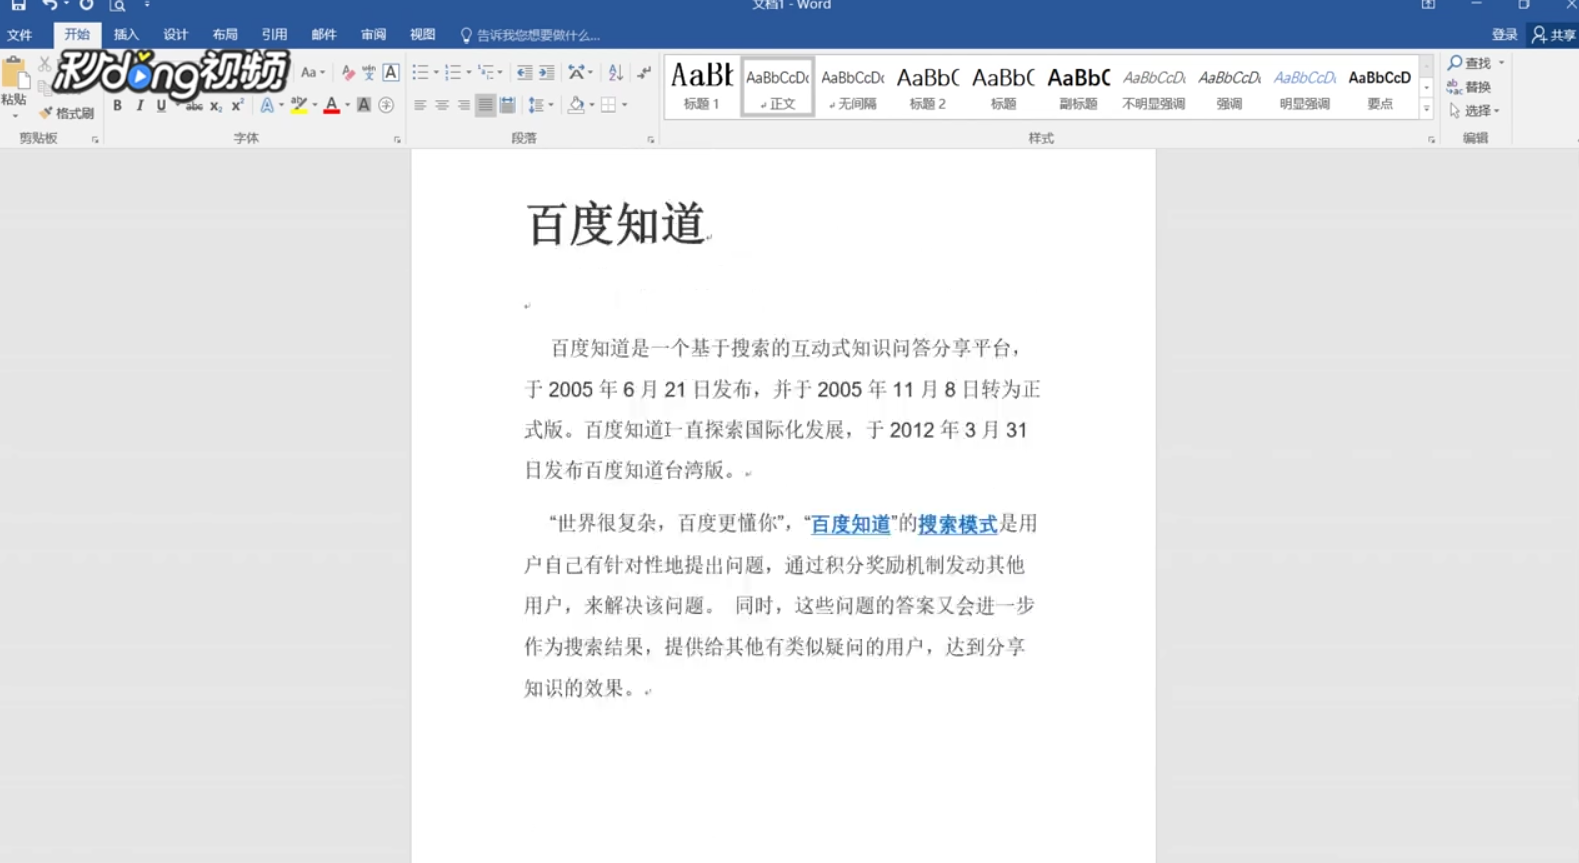This screenshot has width=1579, height=863.
Task: Open the borders dropdown arrow
Action: [x=624, y=105]
